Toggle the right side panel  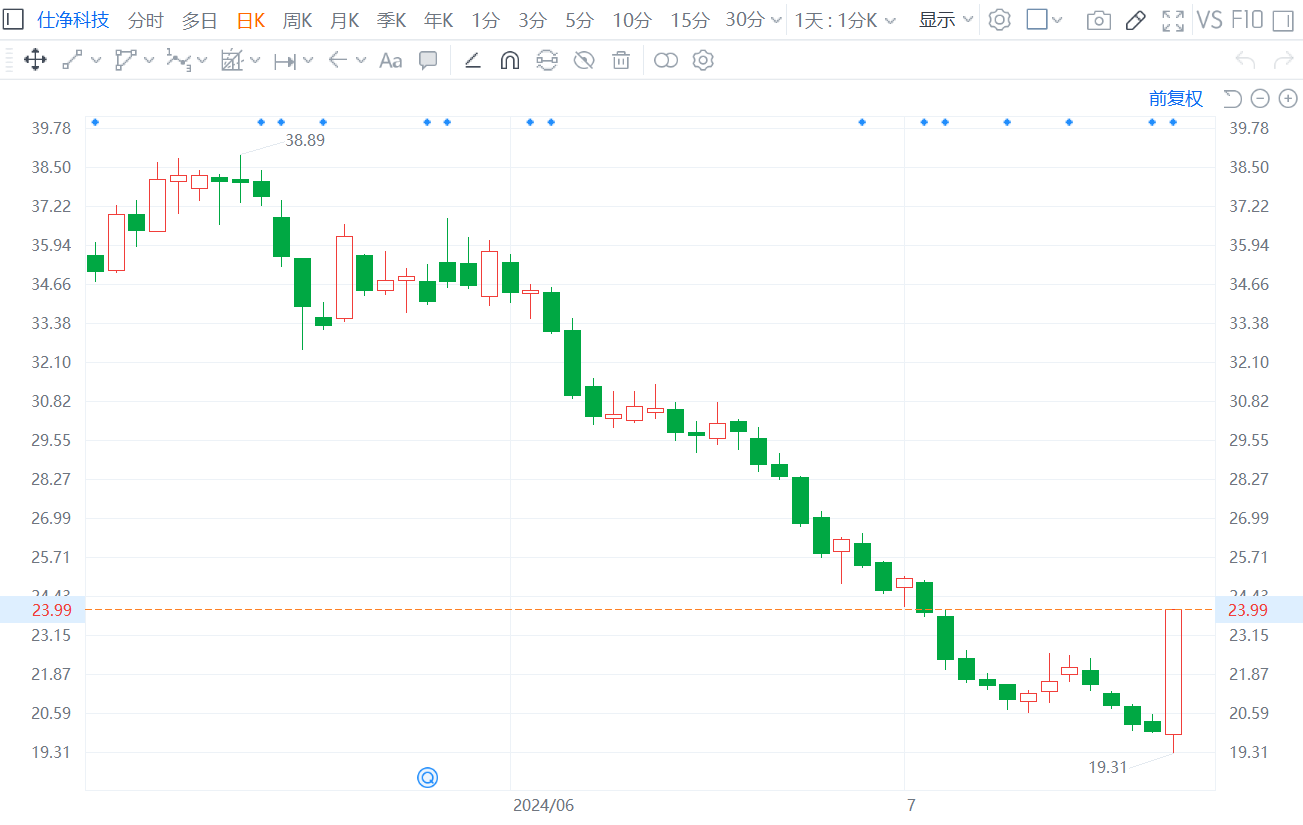point(1282,20)
